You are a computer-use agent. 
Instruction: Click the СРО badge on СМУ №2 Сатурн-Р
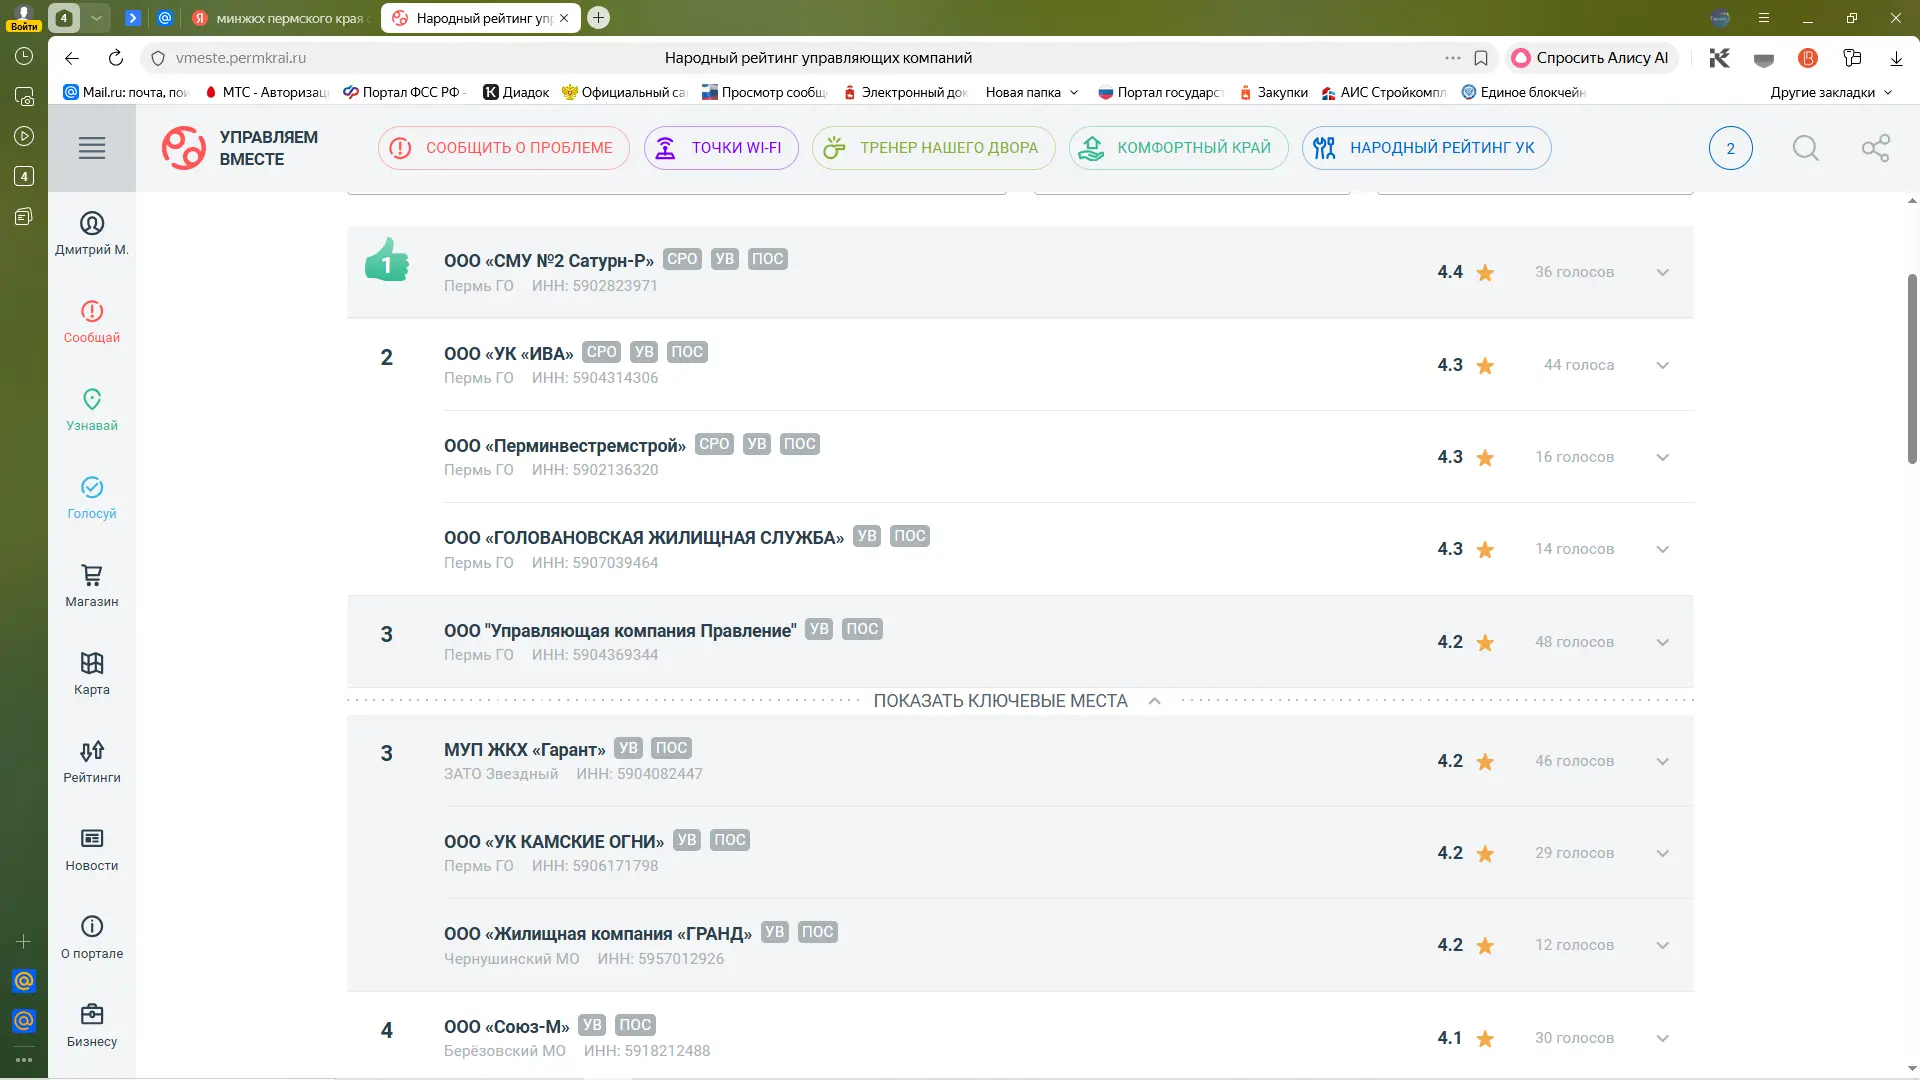(682, 259)
